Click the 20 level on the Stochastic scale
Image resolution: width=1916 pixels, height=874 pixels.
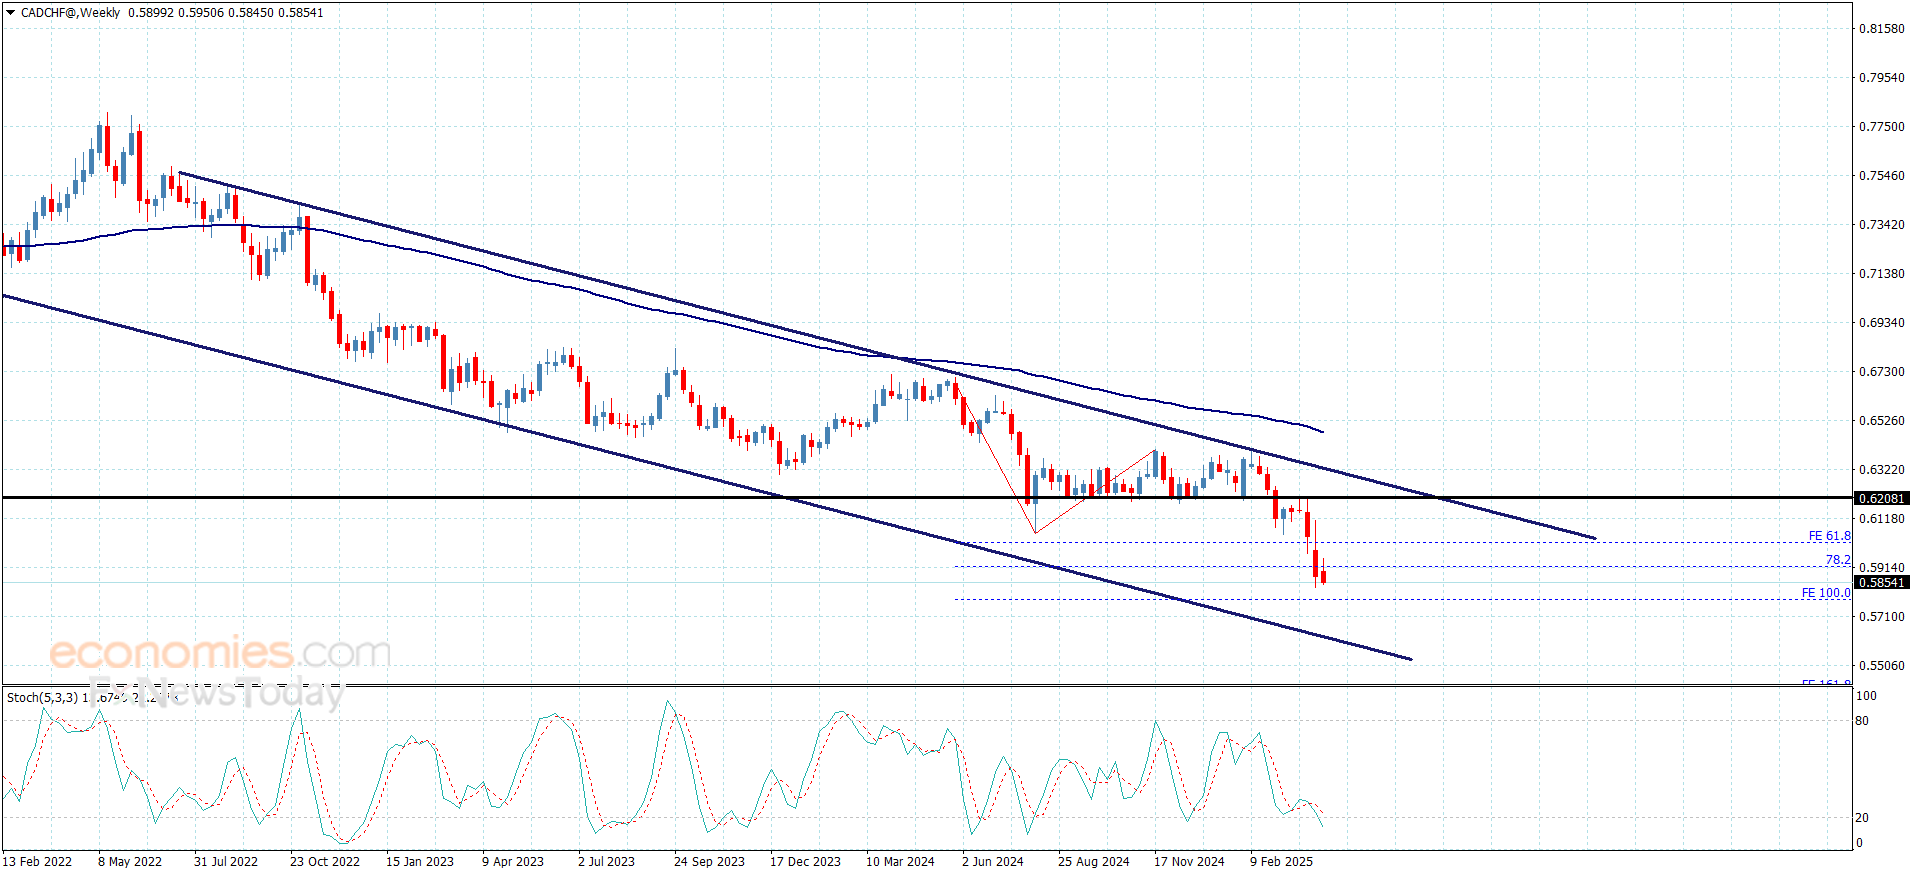click(x=1862, y=818)
